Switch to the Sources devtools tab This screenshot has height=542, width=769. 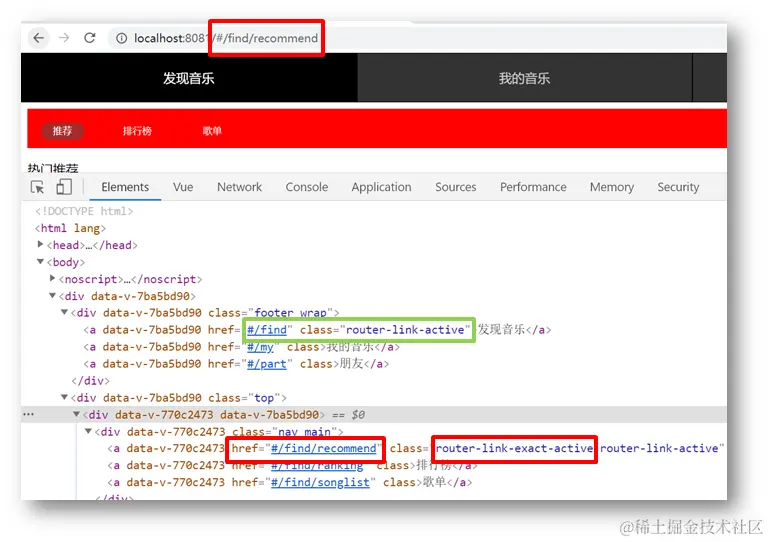(456, 187)
